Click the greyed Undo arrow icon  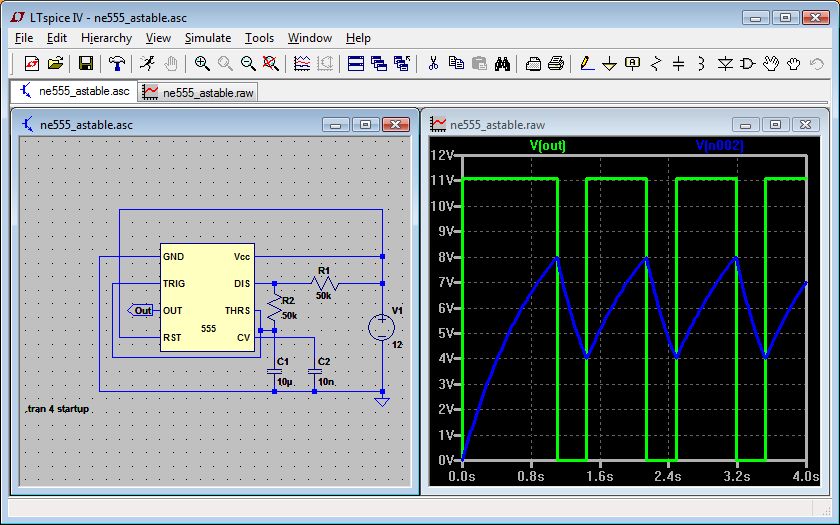pos(817,64)
